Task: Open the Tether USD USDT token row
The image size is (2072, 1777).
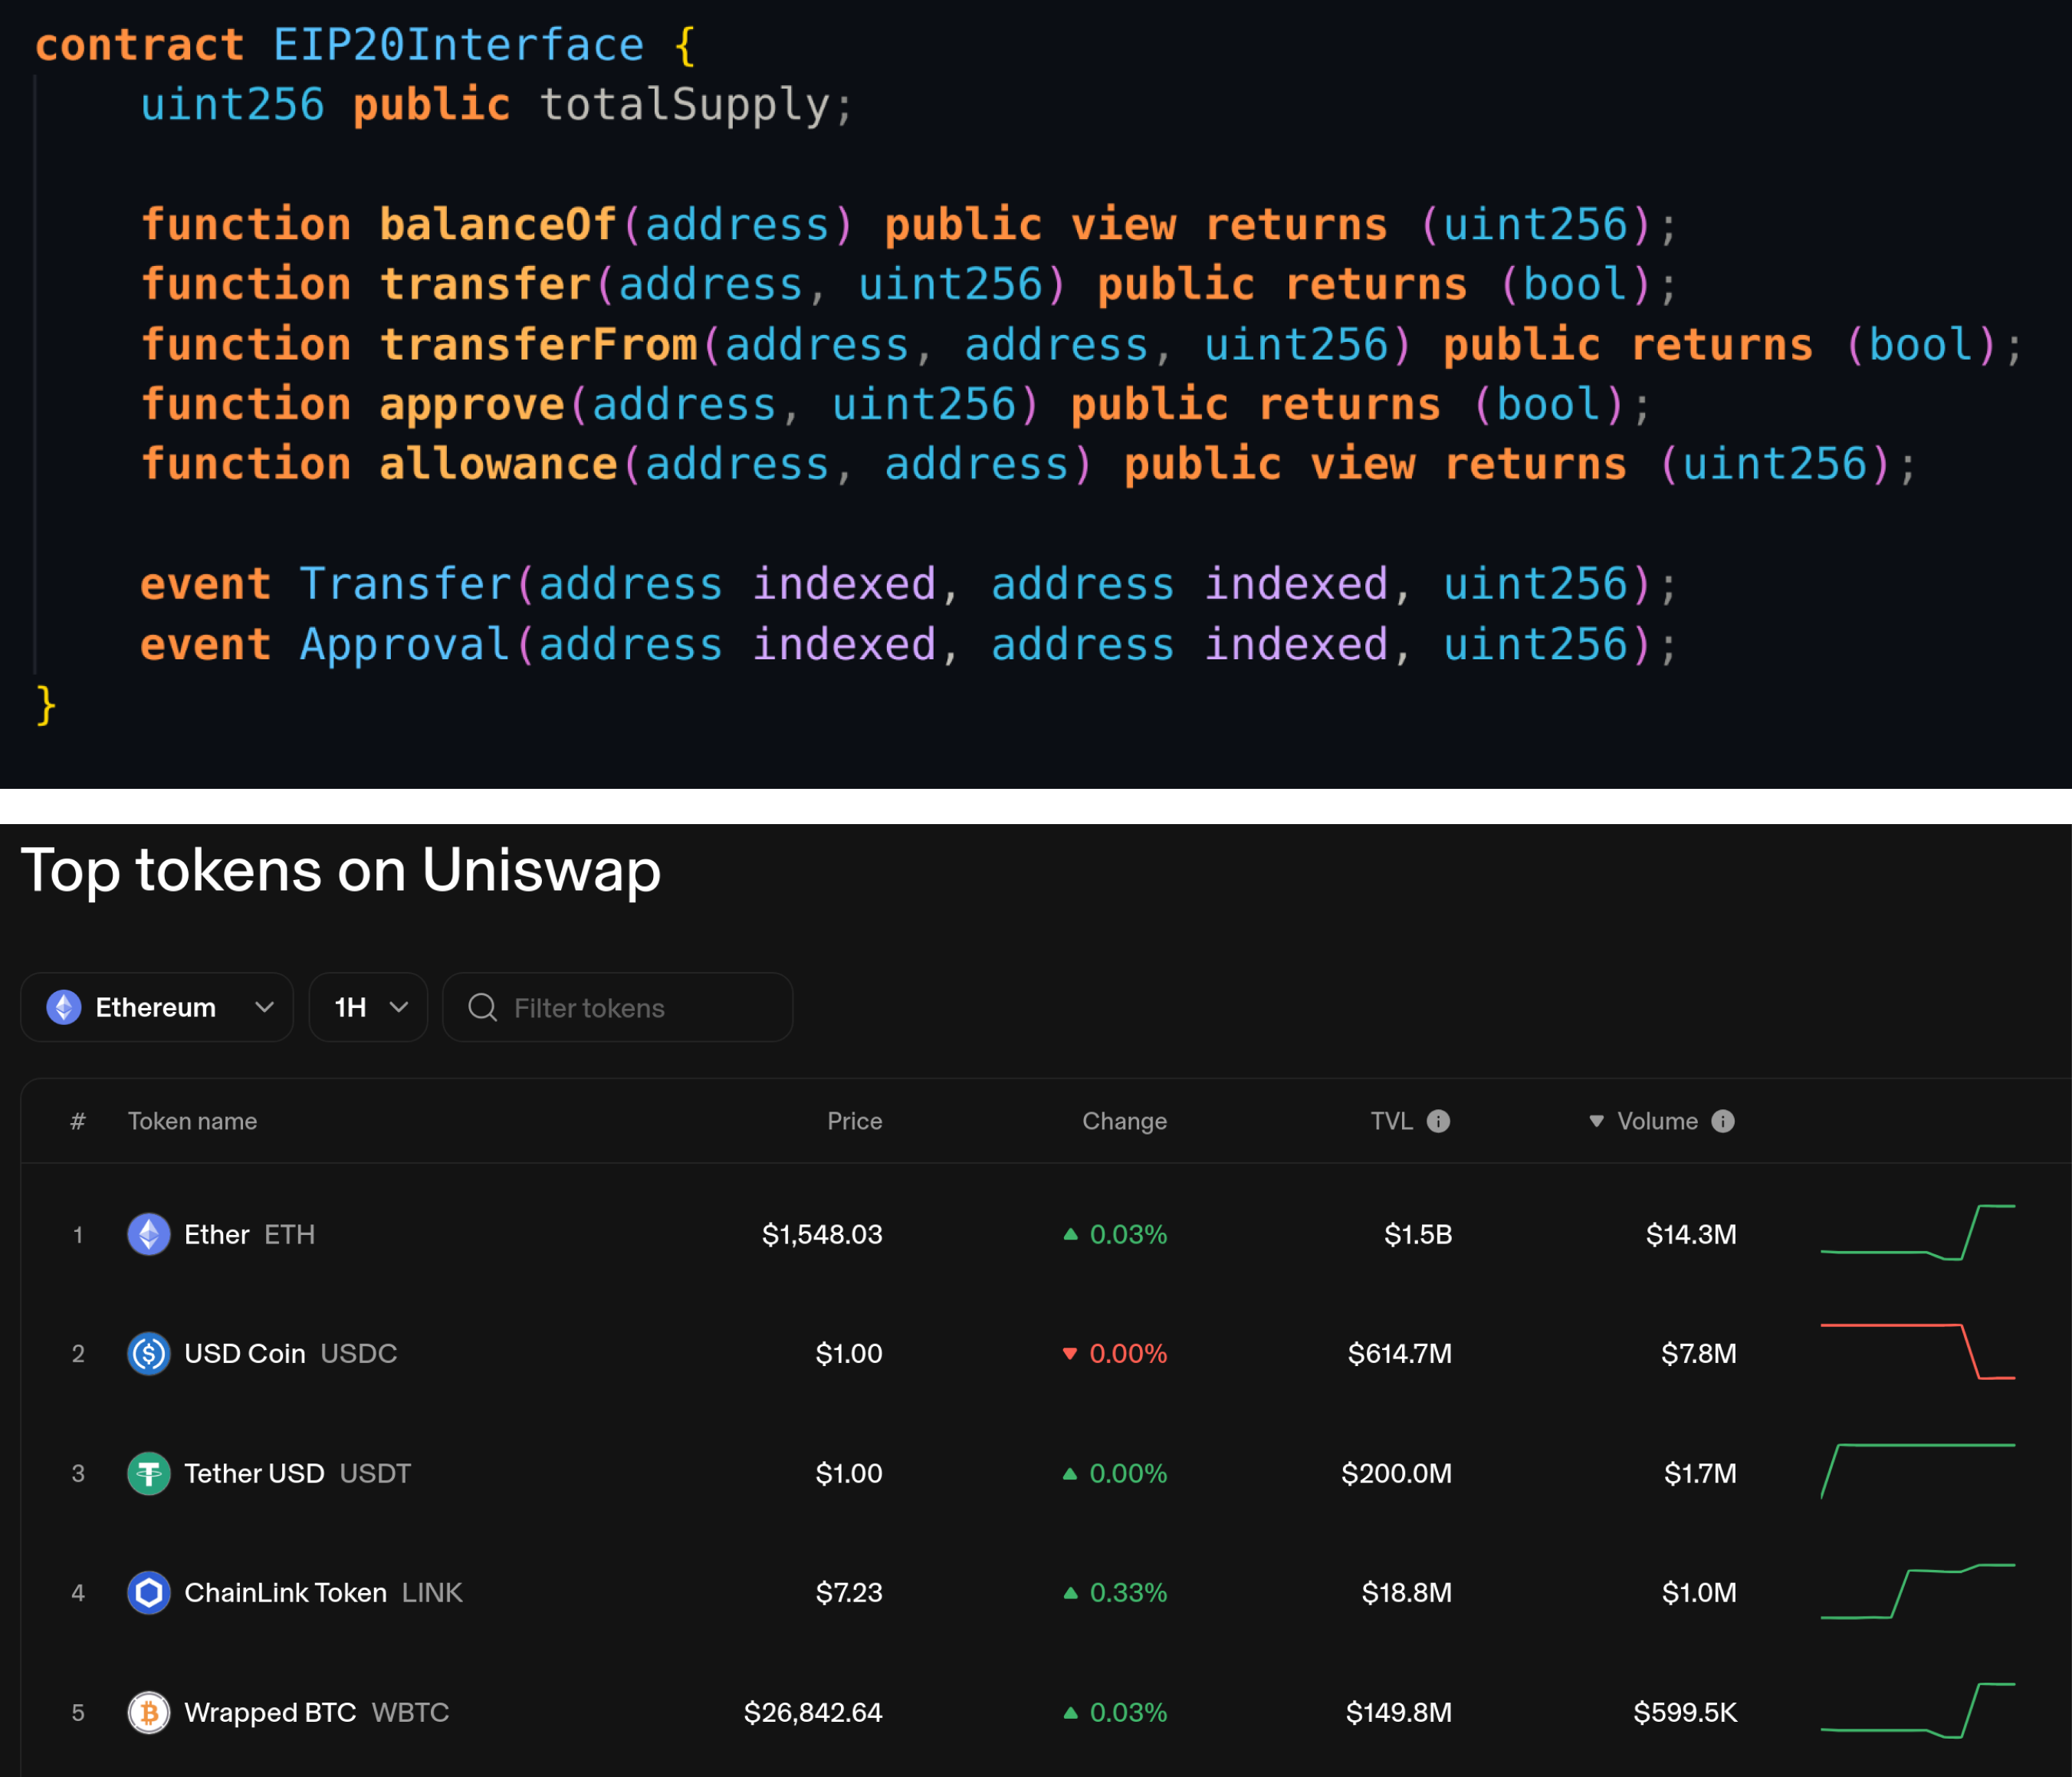Action: pyautogui.click(x=1045, y=1473)
